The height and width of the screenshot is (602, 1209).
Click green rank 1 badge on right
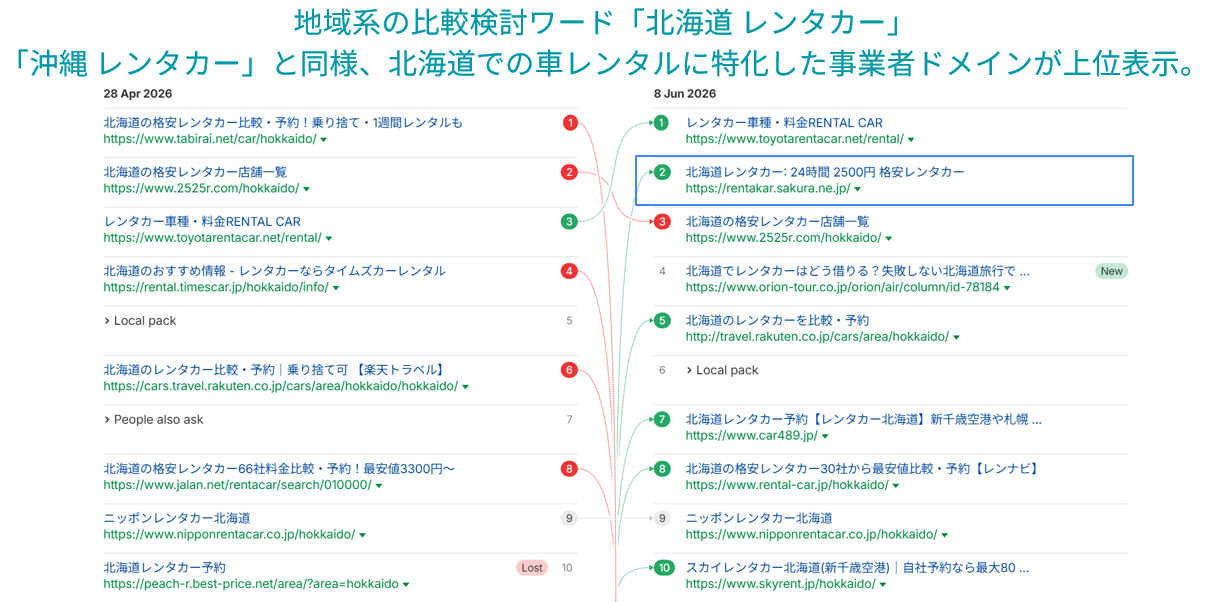point(661,123)
